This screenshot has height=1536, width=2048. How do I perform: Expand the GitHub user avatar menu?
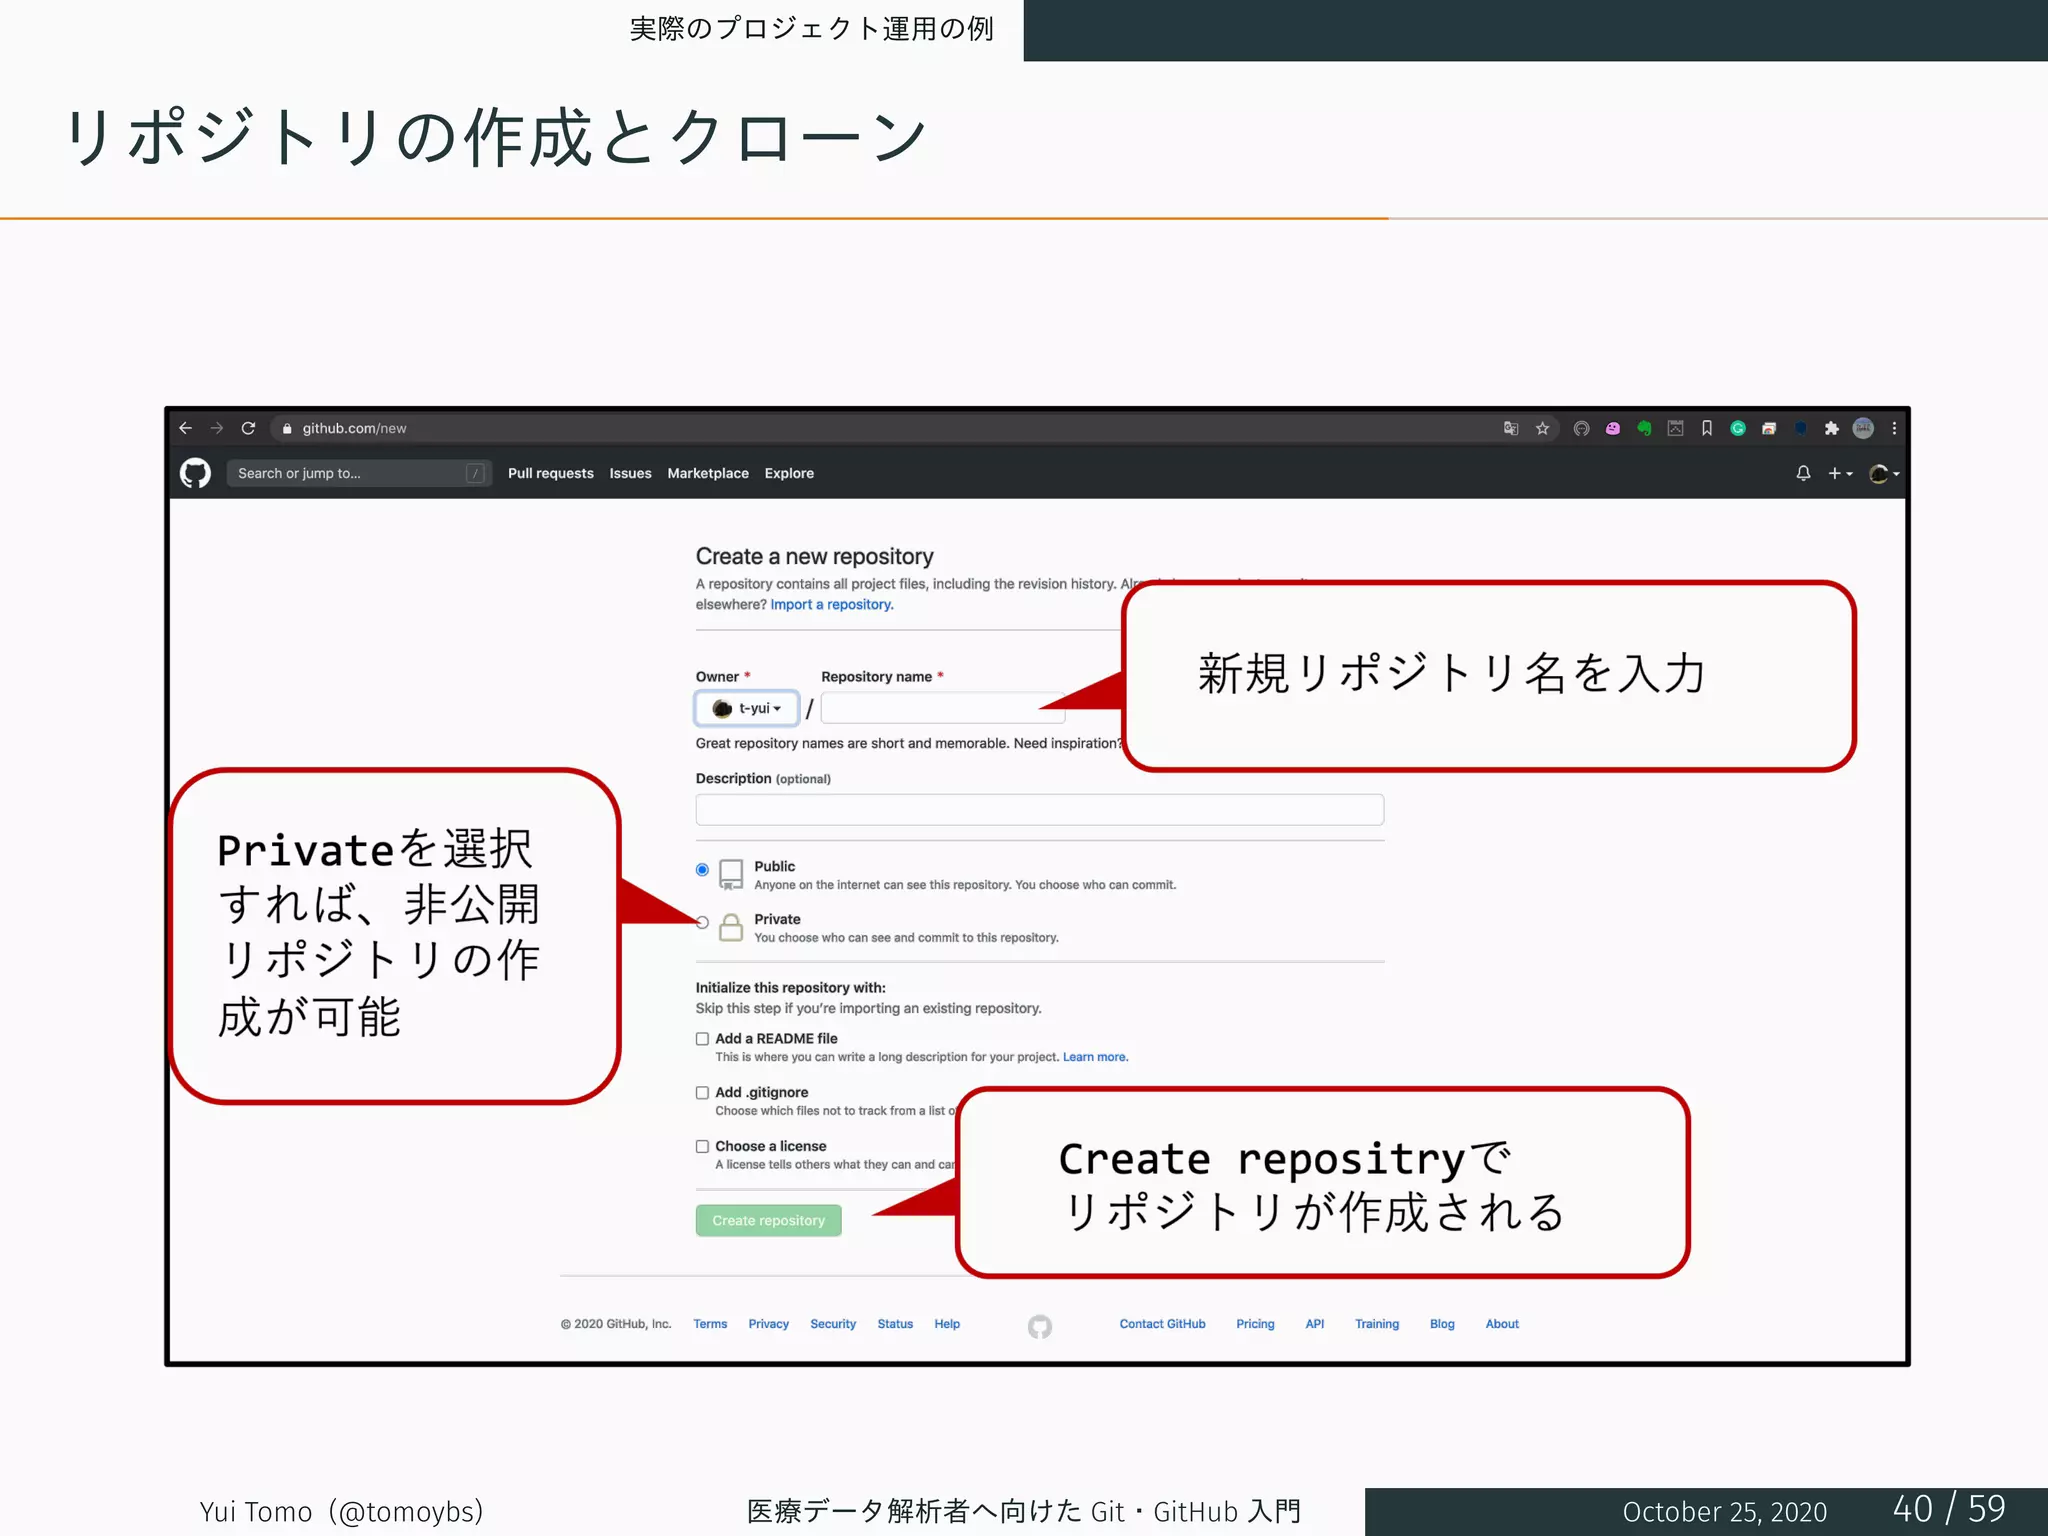tap(1884, 473)
